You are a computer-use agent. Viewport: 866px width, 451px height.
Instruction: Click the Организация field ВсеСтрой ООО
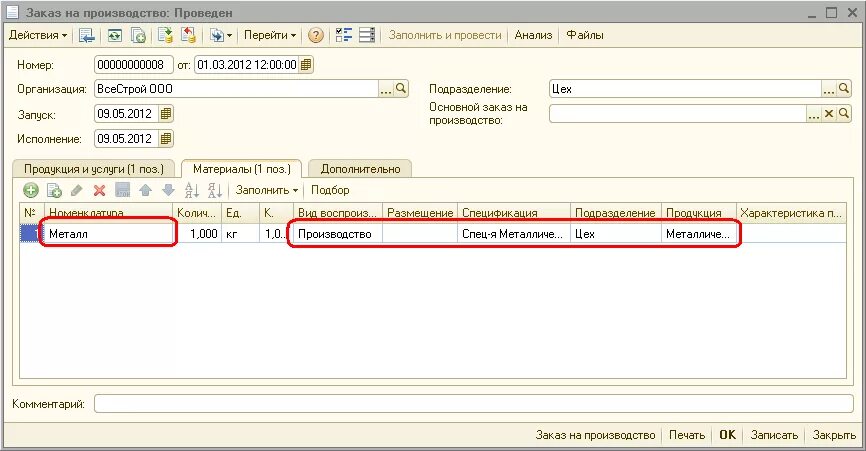pos(236,89)
